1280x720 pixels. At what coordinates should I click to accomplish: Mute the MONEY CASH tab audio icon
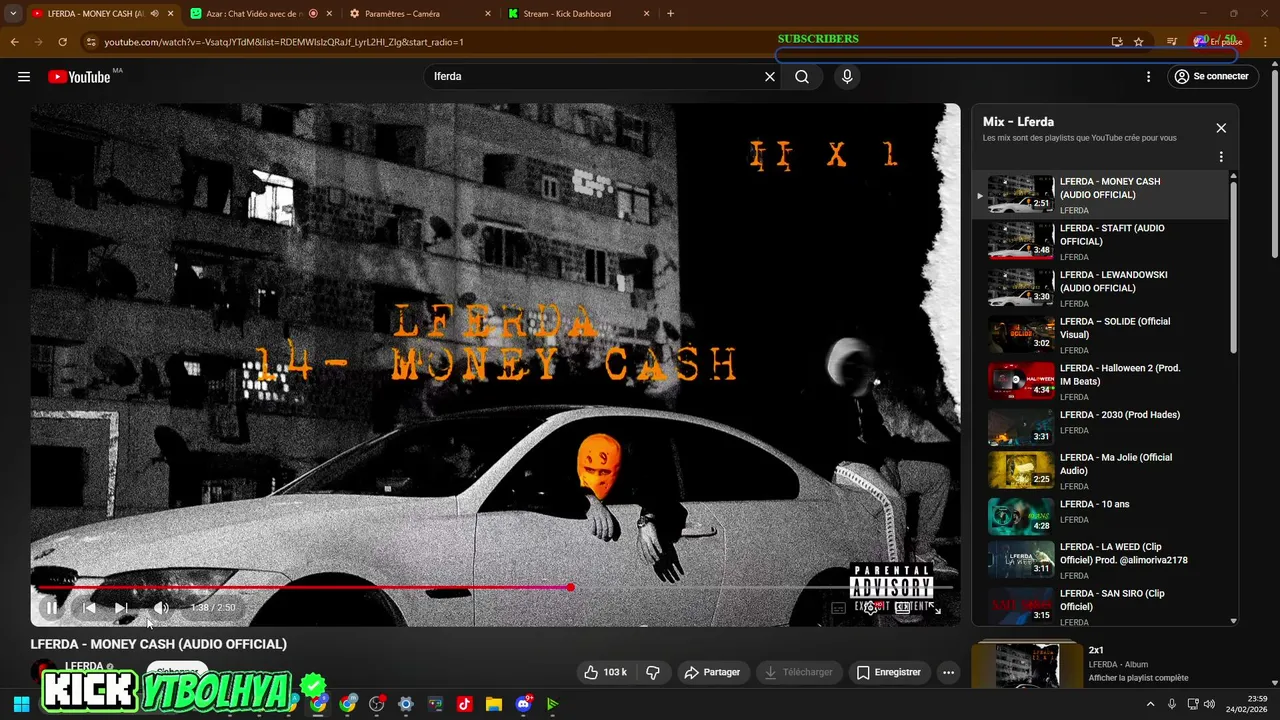coord(154,14)
